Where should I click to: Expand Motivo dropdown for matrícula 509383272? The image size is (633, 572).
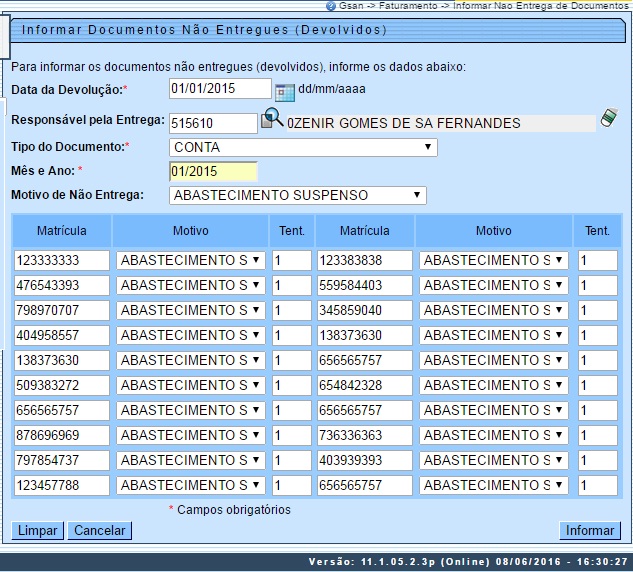pos(191,385)
